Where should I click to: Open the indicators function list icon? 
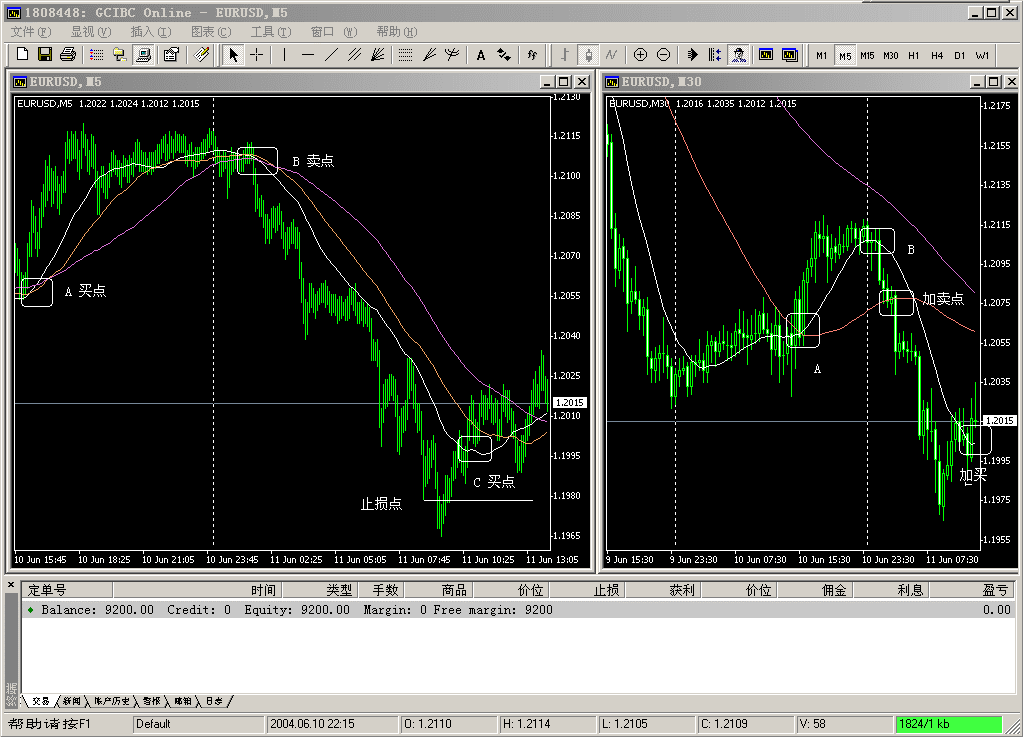pos(532,55)
